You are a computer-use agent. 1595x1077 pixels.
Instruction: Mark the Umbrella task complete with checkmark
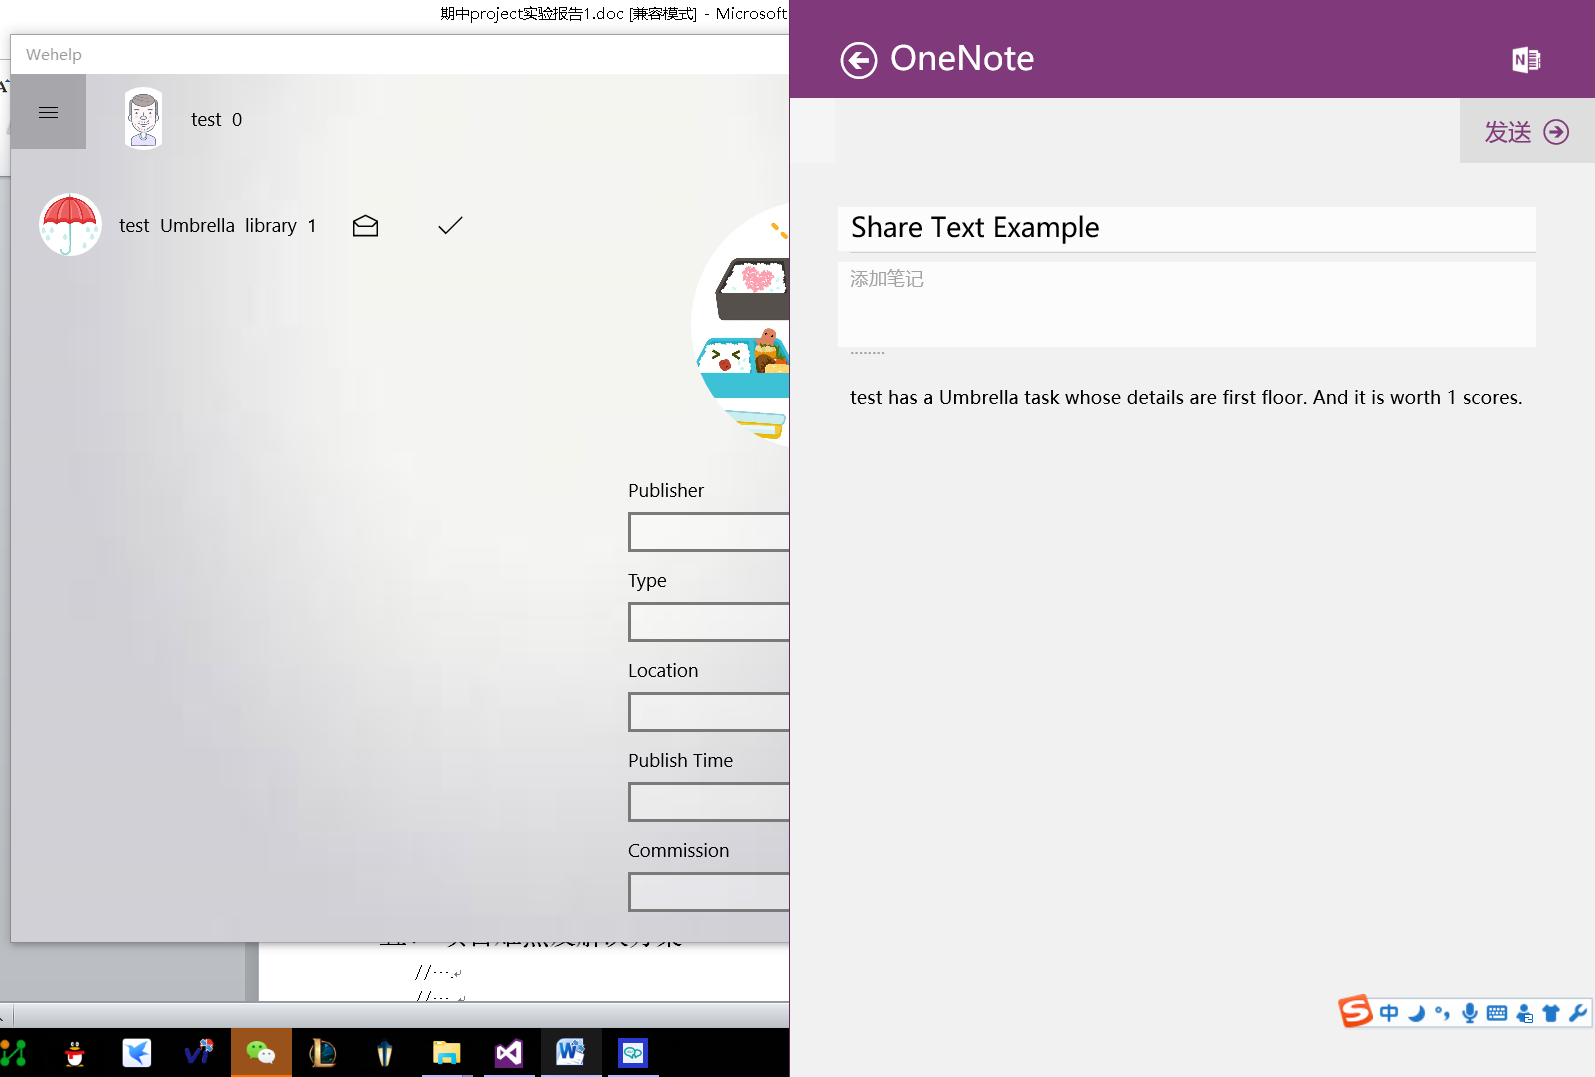pos(450,226)
